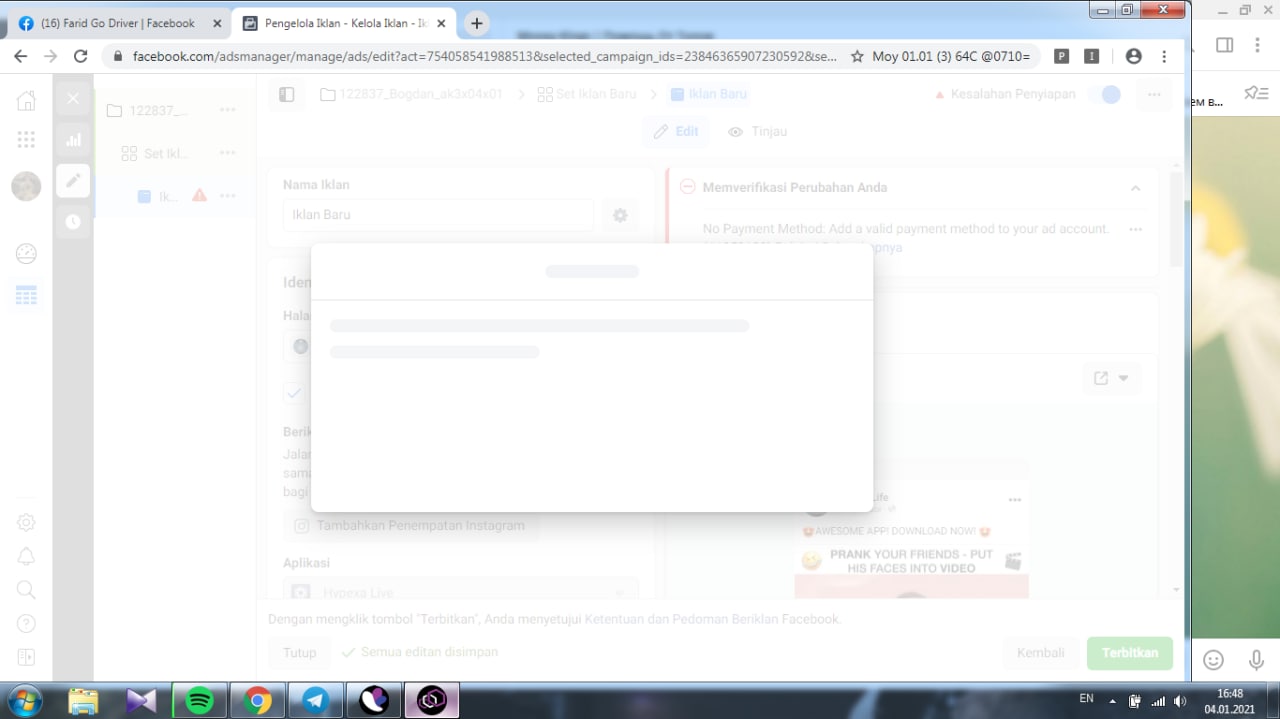The width and height of the screenshot is (1280, 719).
Task: Click the Chrome address bar URL
Action: click(x=485, y=57)
